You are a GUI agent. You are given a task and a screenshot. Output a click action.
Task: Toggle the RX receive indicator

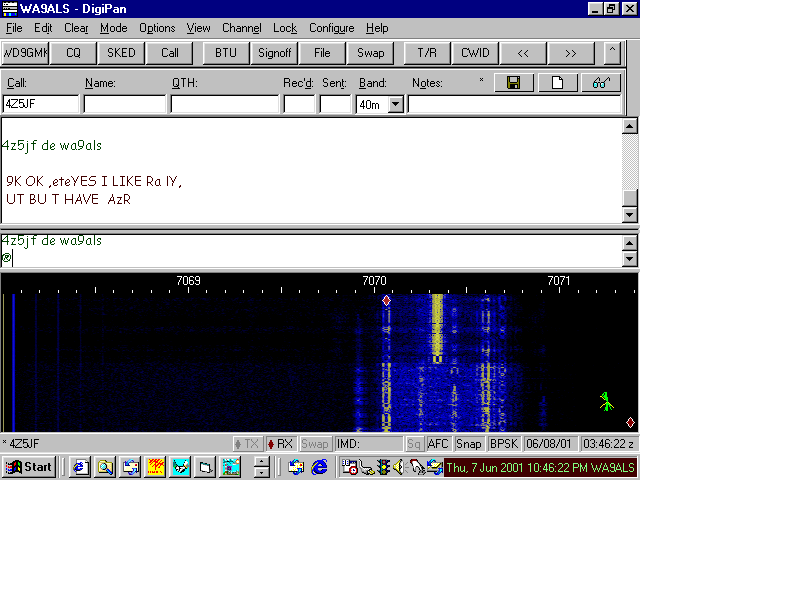click(281, 444)
